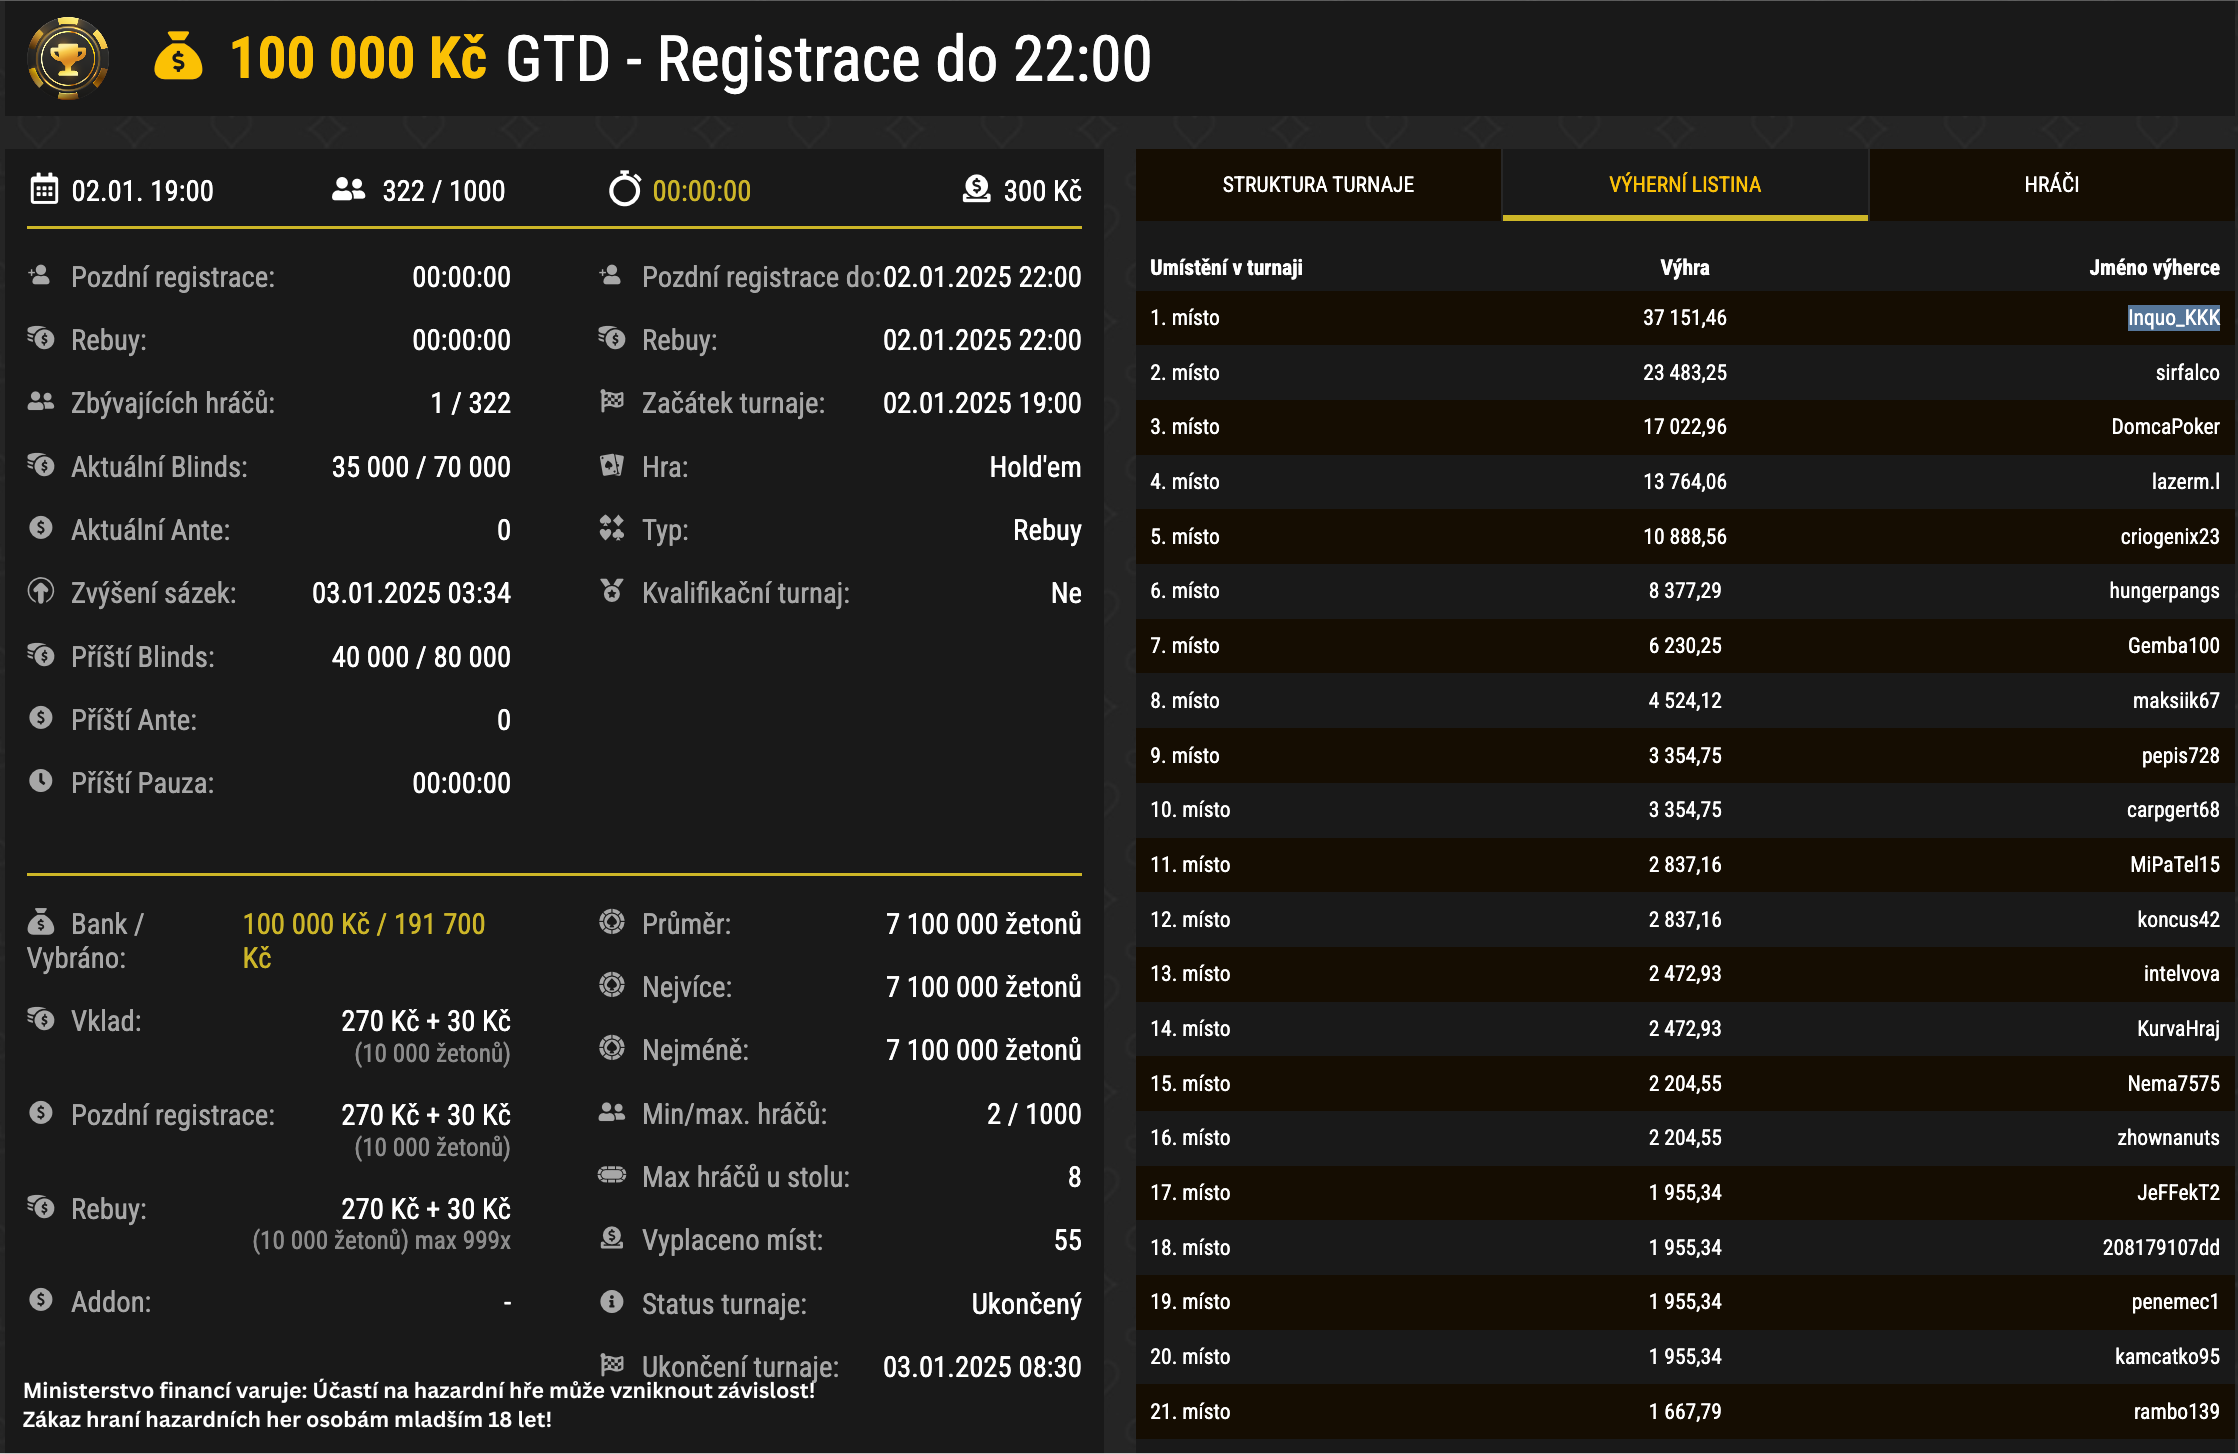Click the coin icon beside 300 Kč buy-in

975,189
